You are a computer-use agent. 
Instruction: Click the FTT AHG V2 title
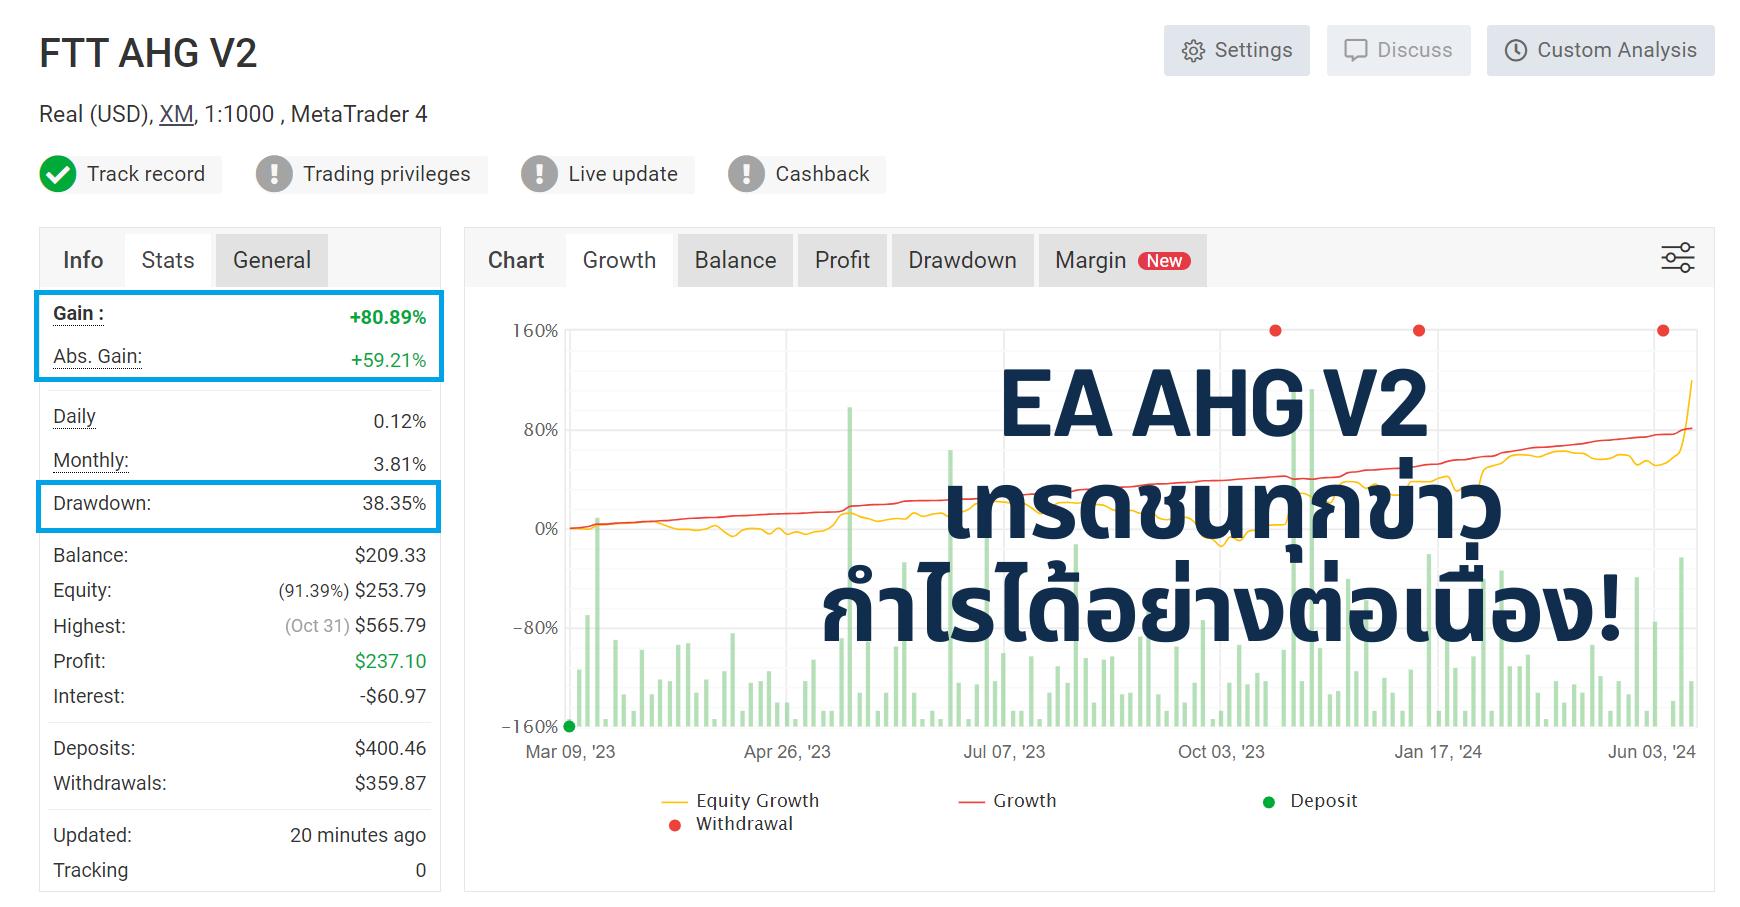[148, 53]
